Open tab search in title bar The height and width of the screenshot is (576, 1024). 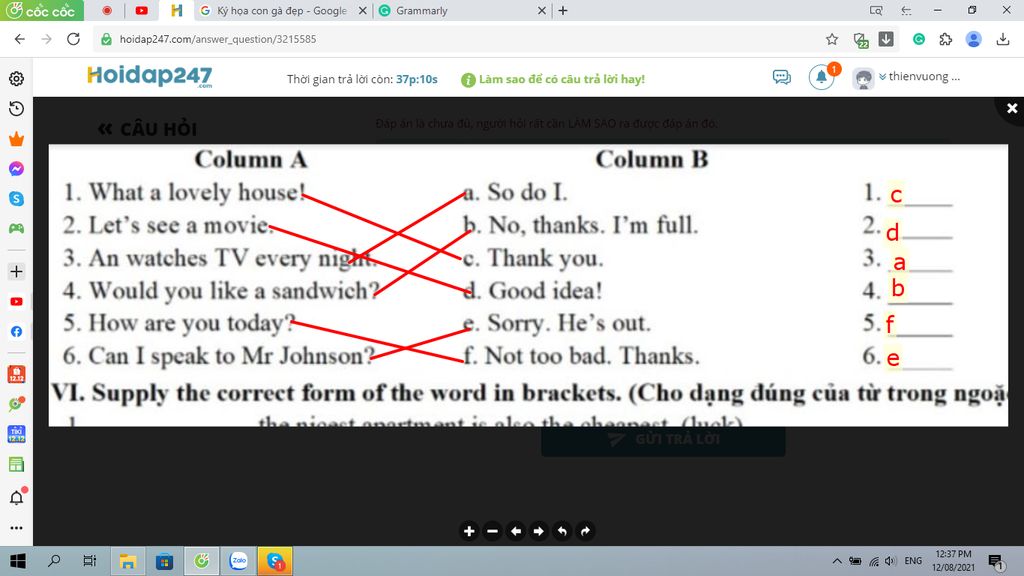click(x=876, y=10)
